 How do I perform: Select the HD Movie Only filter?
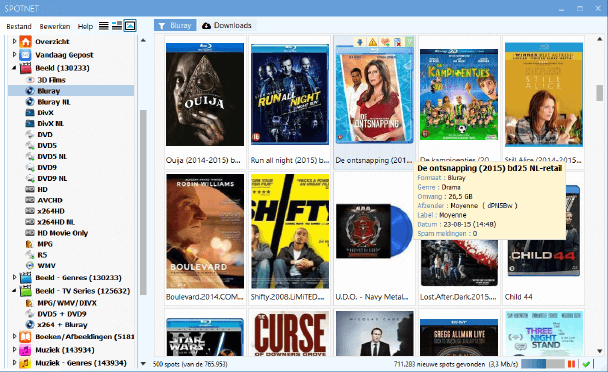[x=62, y=233]
